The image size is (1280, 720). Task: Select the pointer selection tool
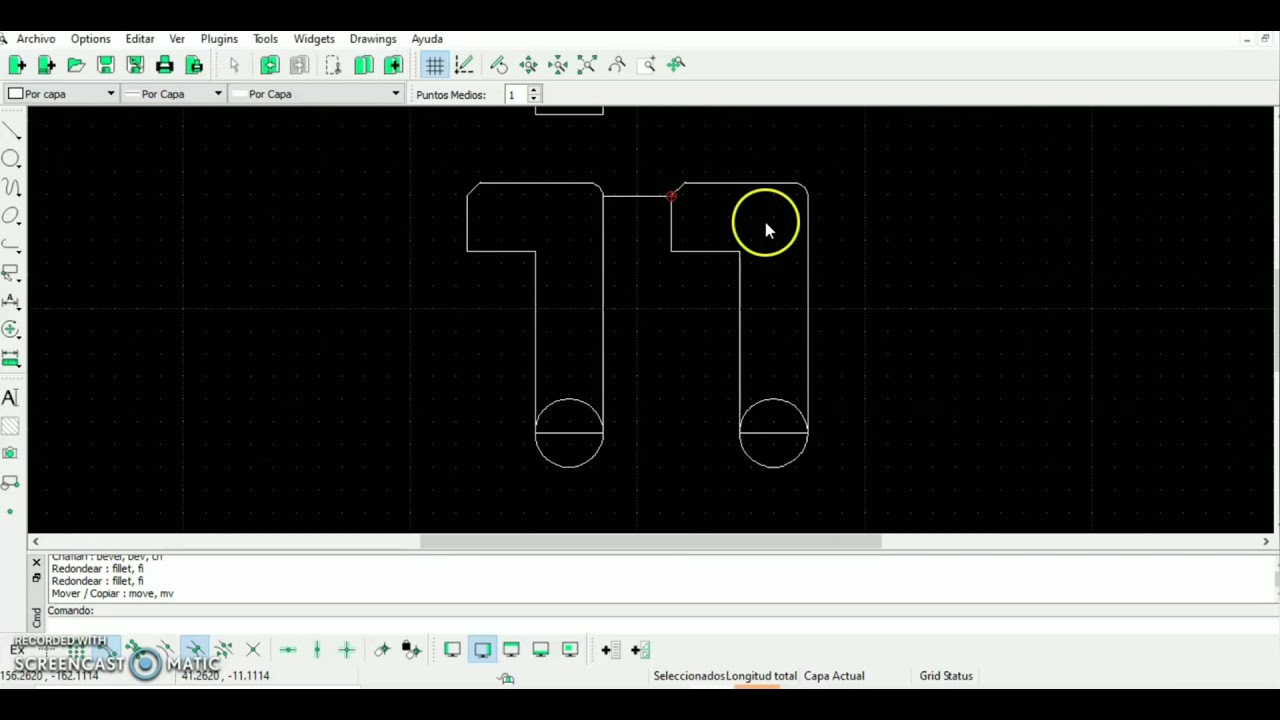[234, 65]
